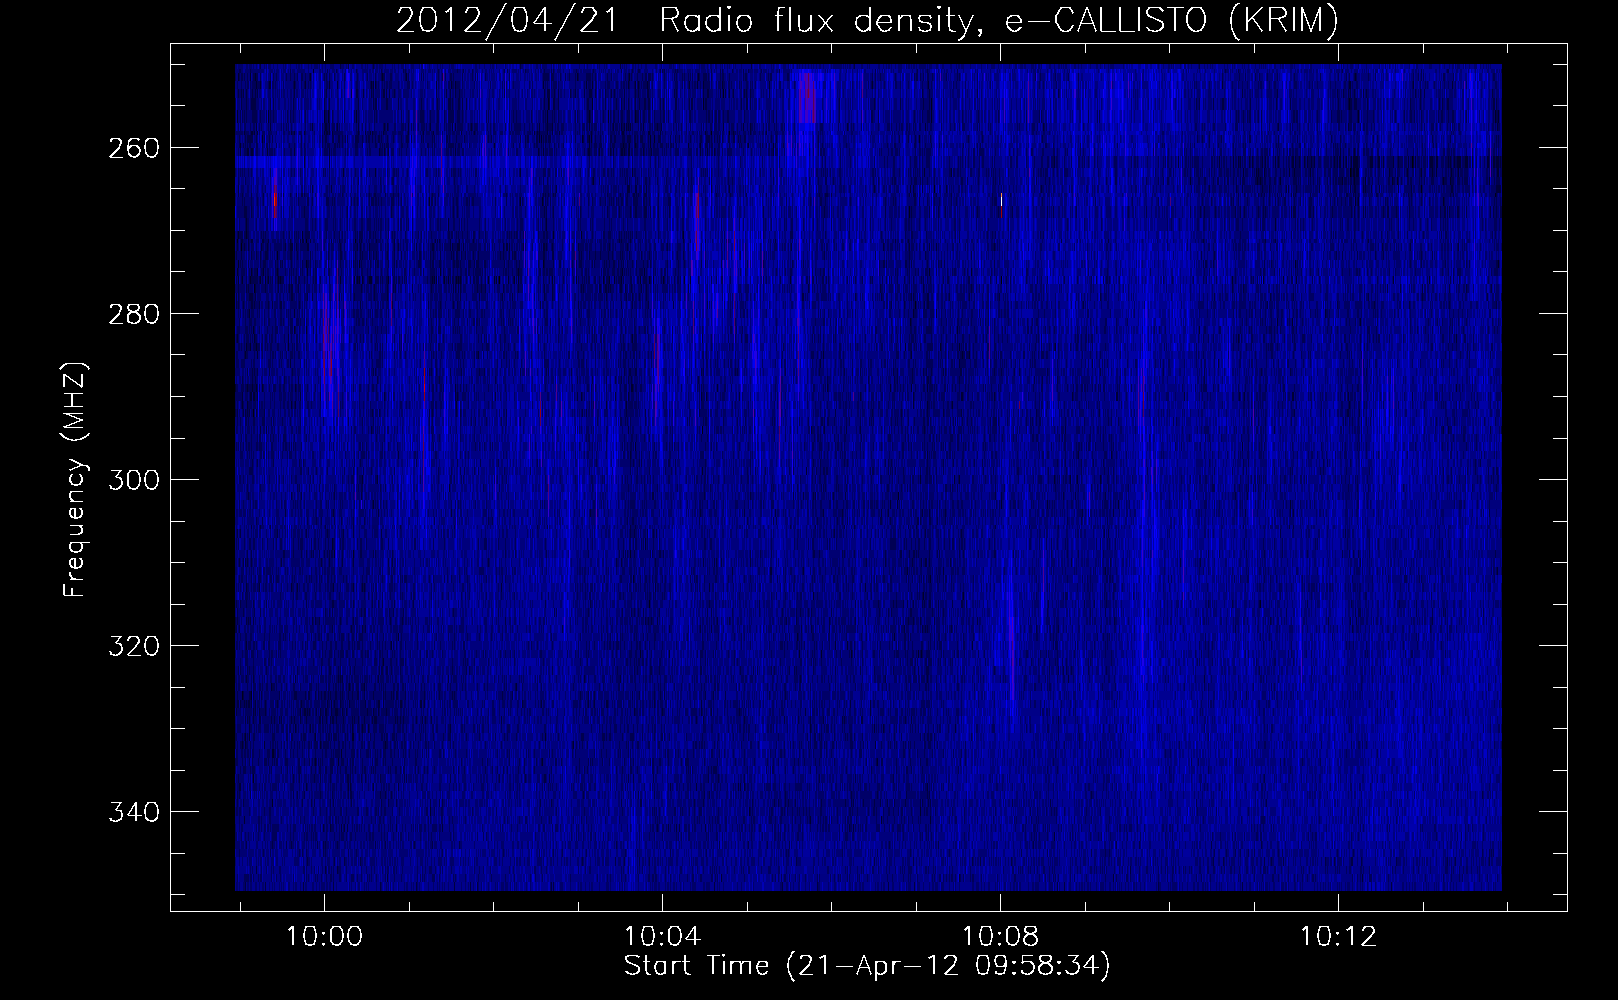The height and width of the screenshot is (1000, 1618).
Task: Click the 280 frequency tick label
Action: (132, 314)
